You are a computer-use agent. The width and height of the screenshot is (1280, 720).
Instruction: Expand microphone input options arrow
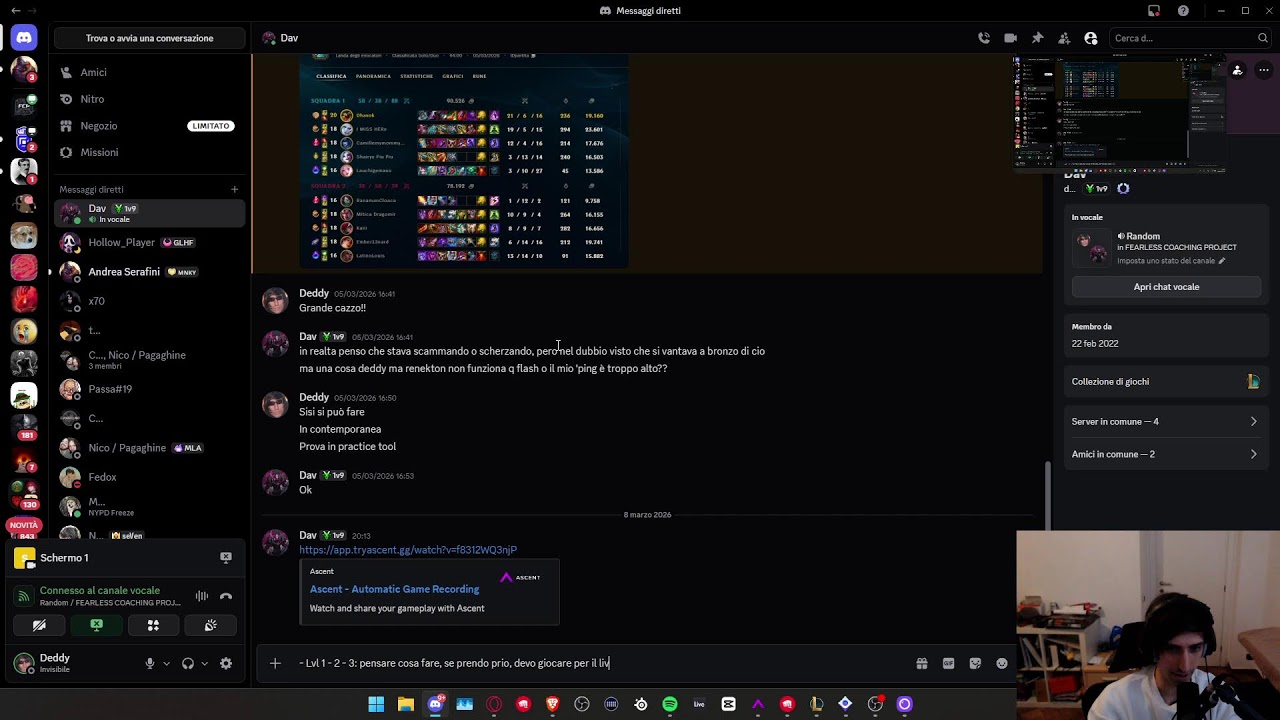[x=166, y=663]
